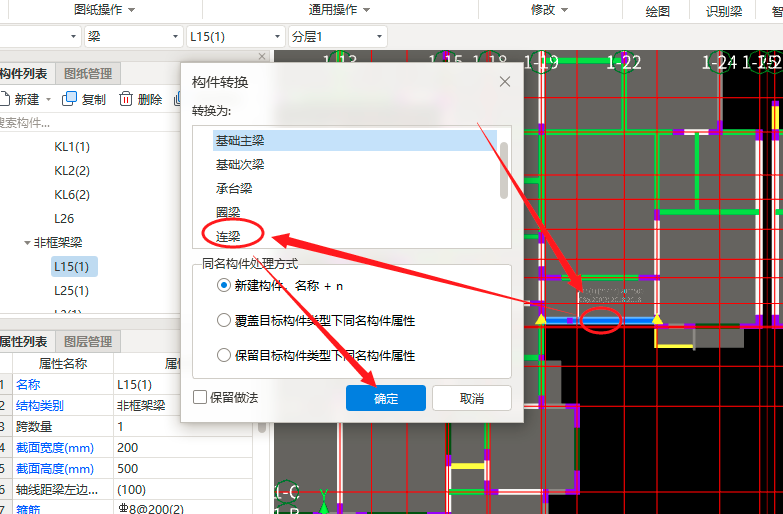Image resolution: width=783 pixels, height=514 pixels.
Task: Open the 分层1 layer combo box
Action: [x=338, y=36]
